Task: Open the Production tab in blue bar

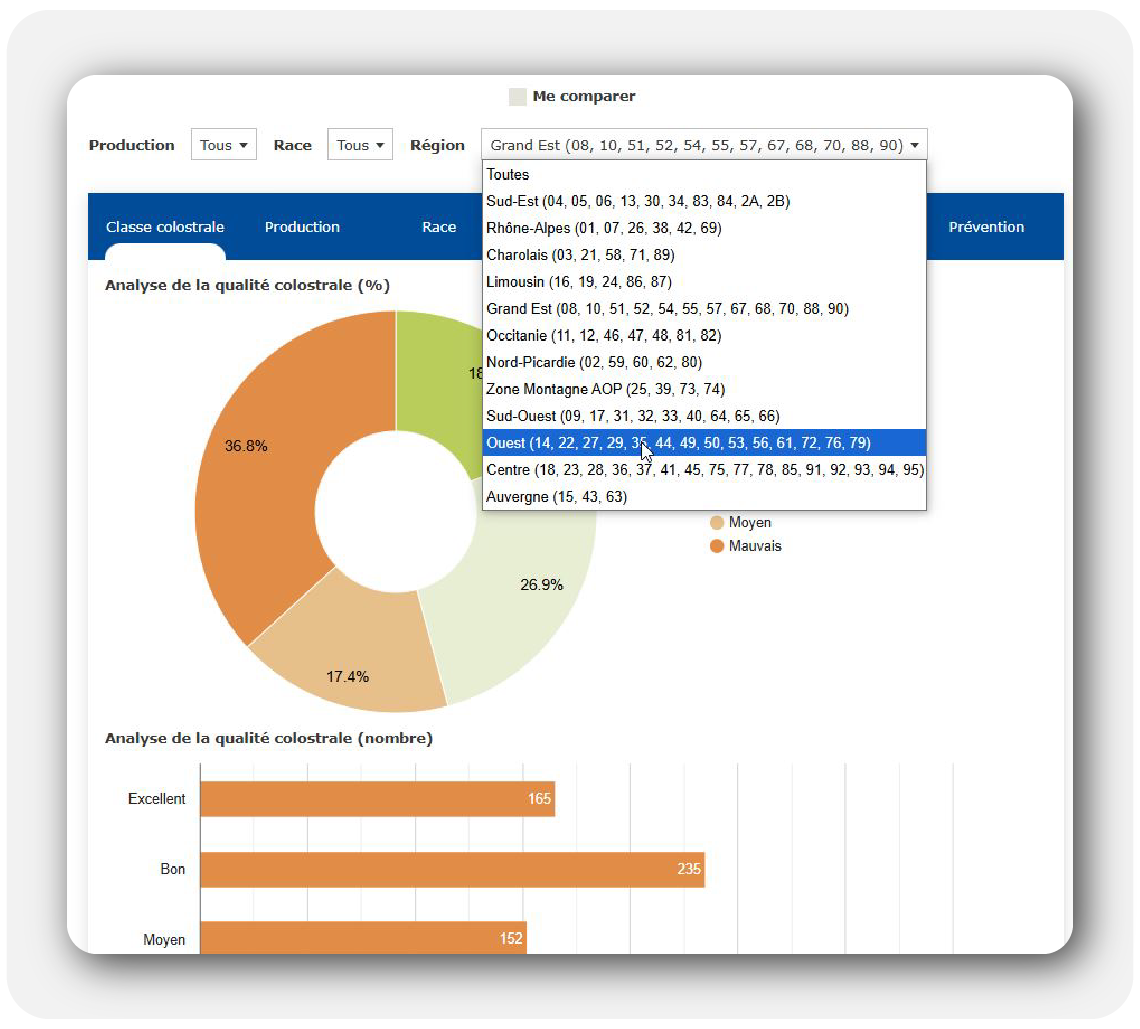Action: coord(302,227)
